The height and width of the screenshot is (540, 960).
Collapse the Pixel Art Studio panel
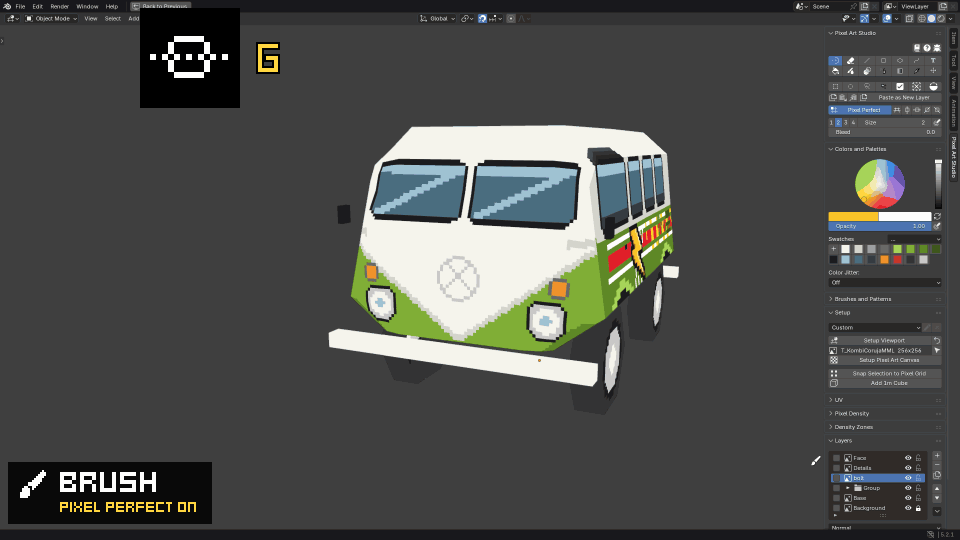831,33
